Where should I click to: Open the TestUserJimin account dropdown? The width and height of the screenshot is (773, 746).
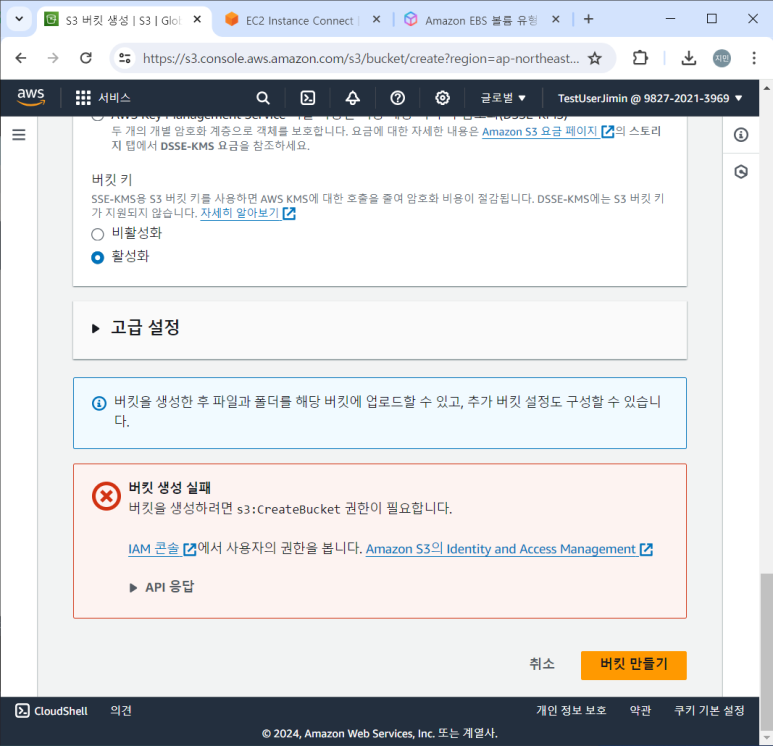coord(650,98)
